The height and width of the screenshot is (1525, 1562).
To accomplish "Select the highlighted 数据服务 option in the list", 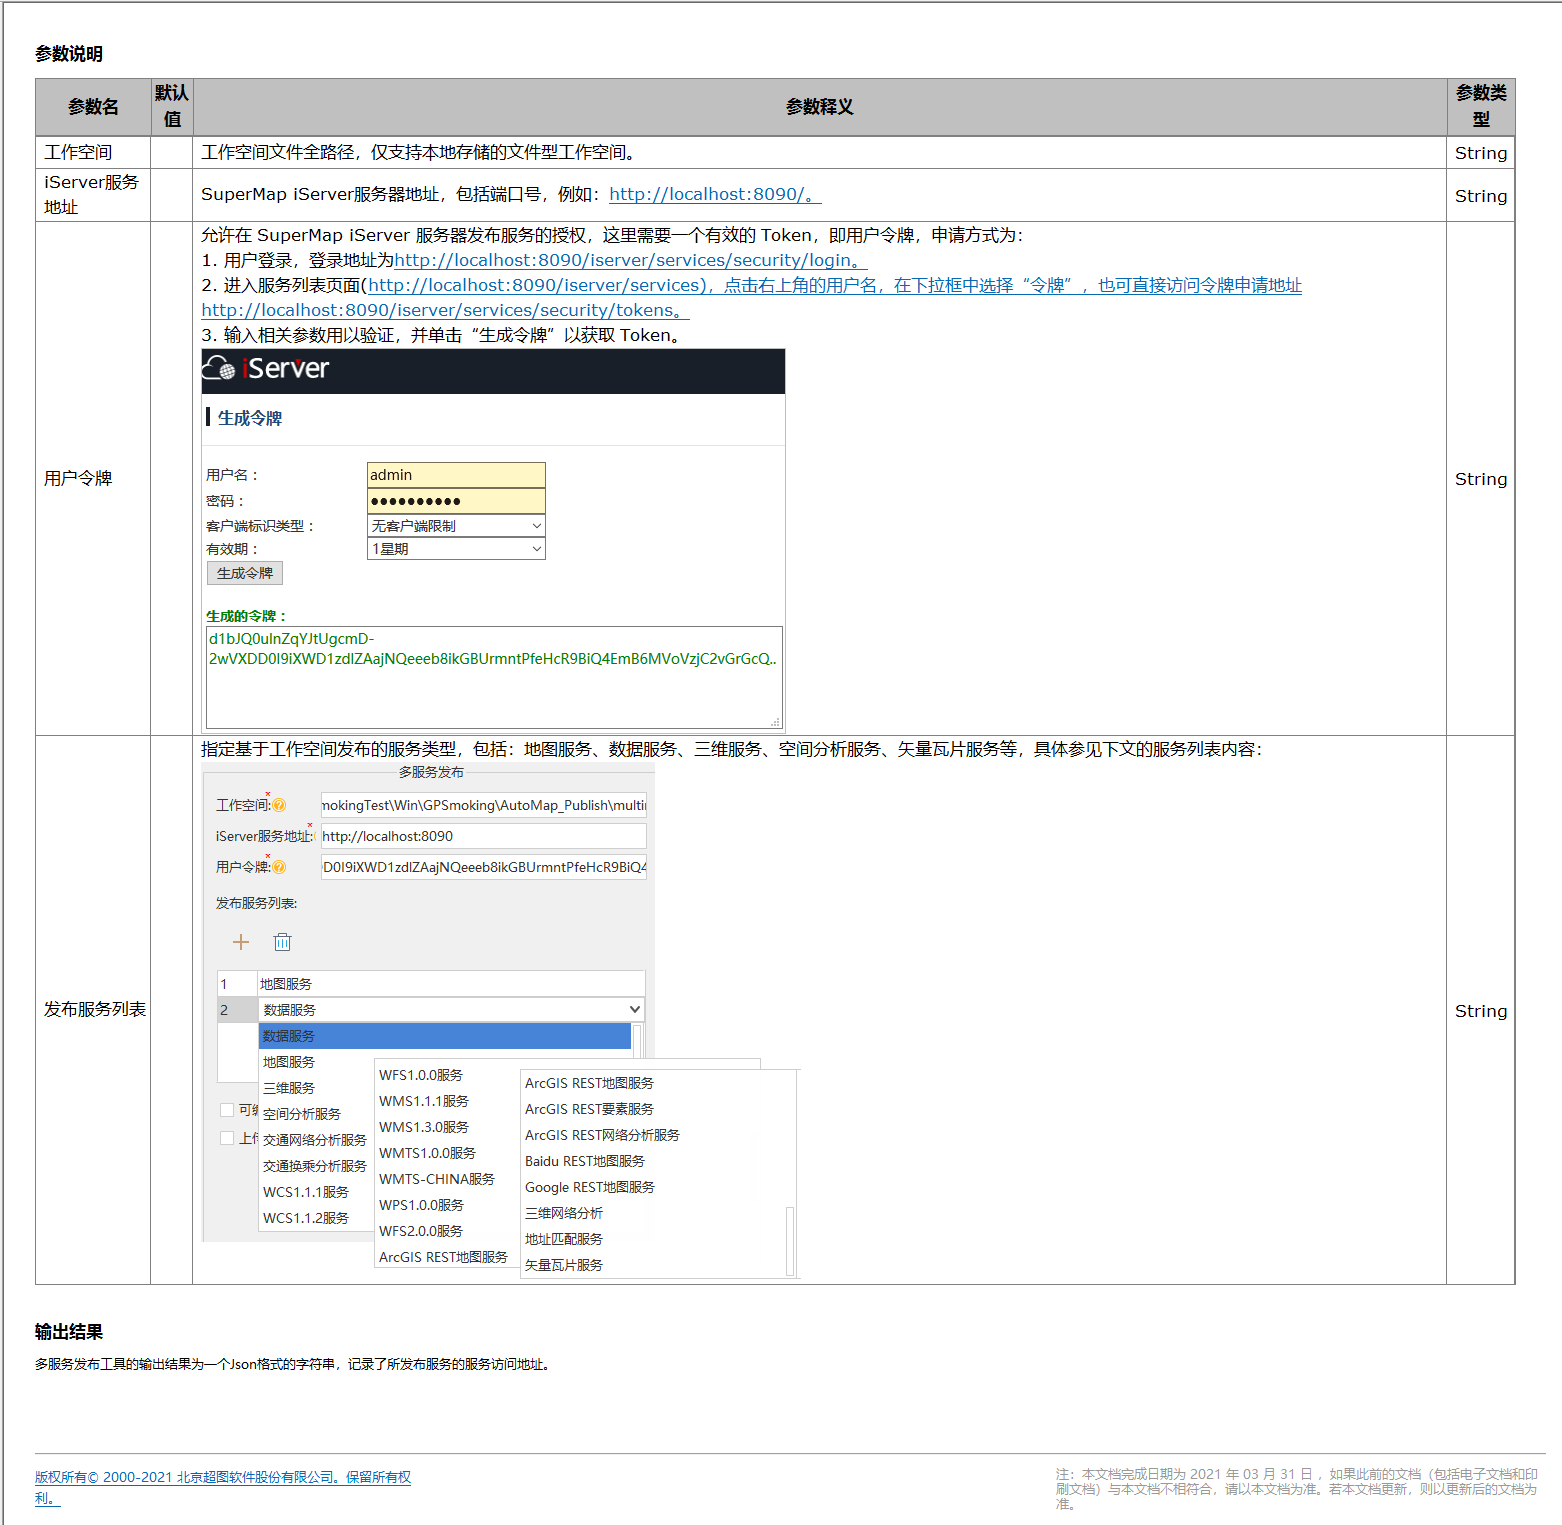I will point(445,1036).
